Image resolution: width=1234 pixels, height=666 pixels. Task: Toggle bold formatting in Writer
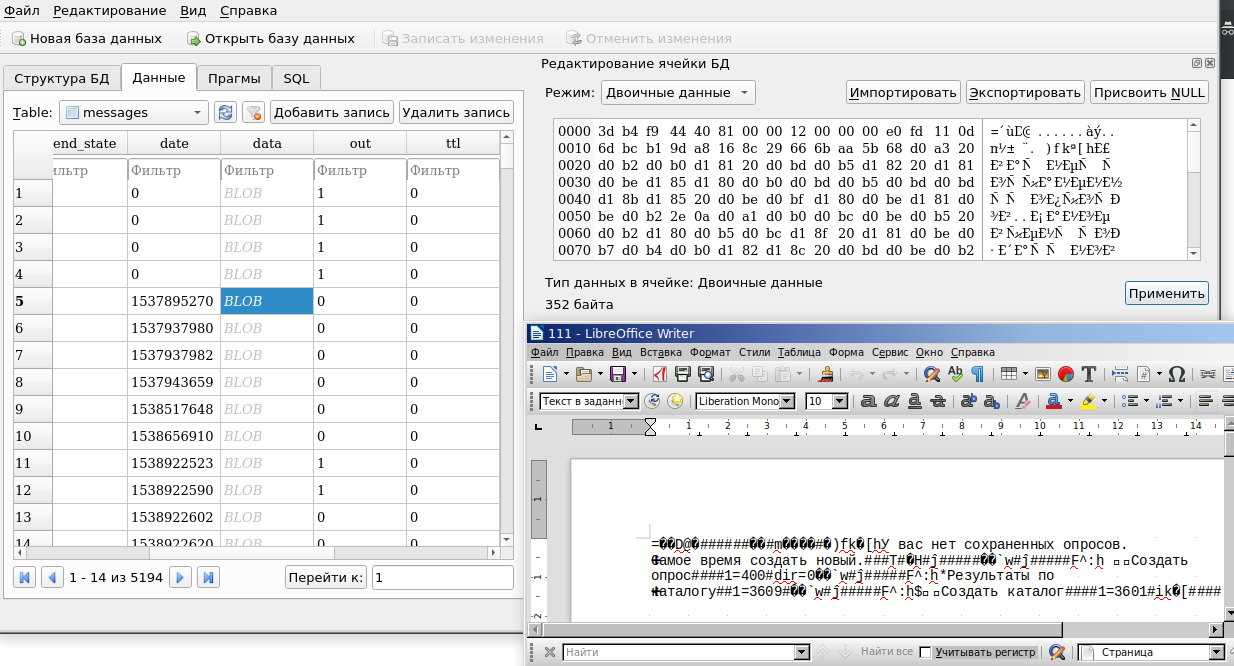870,400
